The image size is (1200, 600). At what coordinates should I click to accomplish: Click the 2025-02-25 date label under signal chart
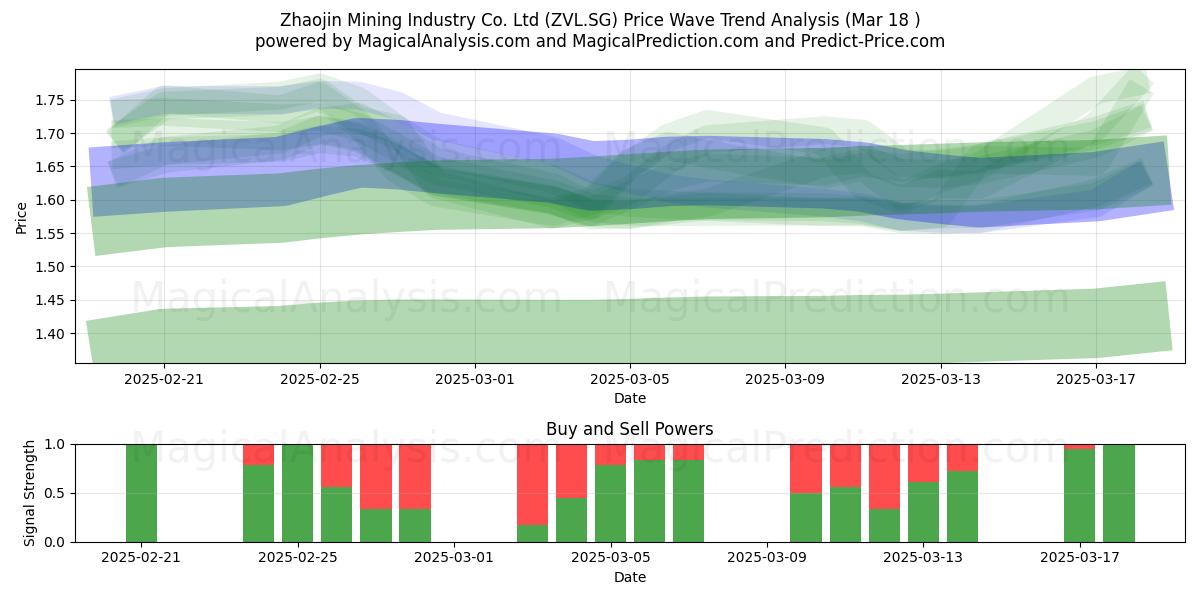pos(298,558)
